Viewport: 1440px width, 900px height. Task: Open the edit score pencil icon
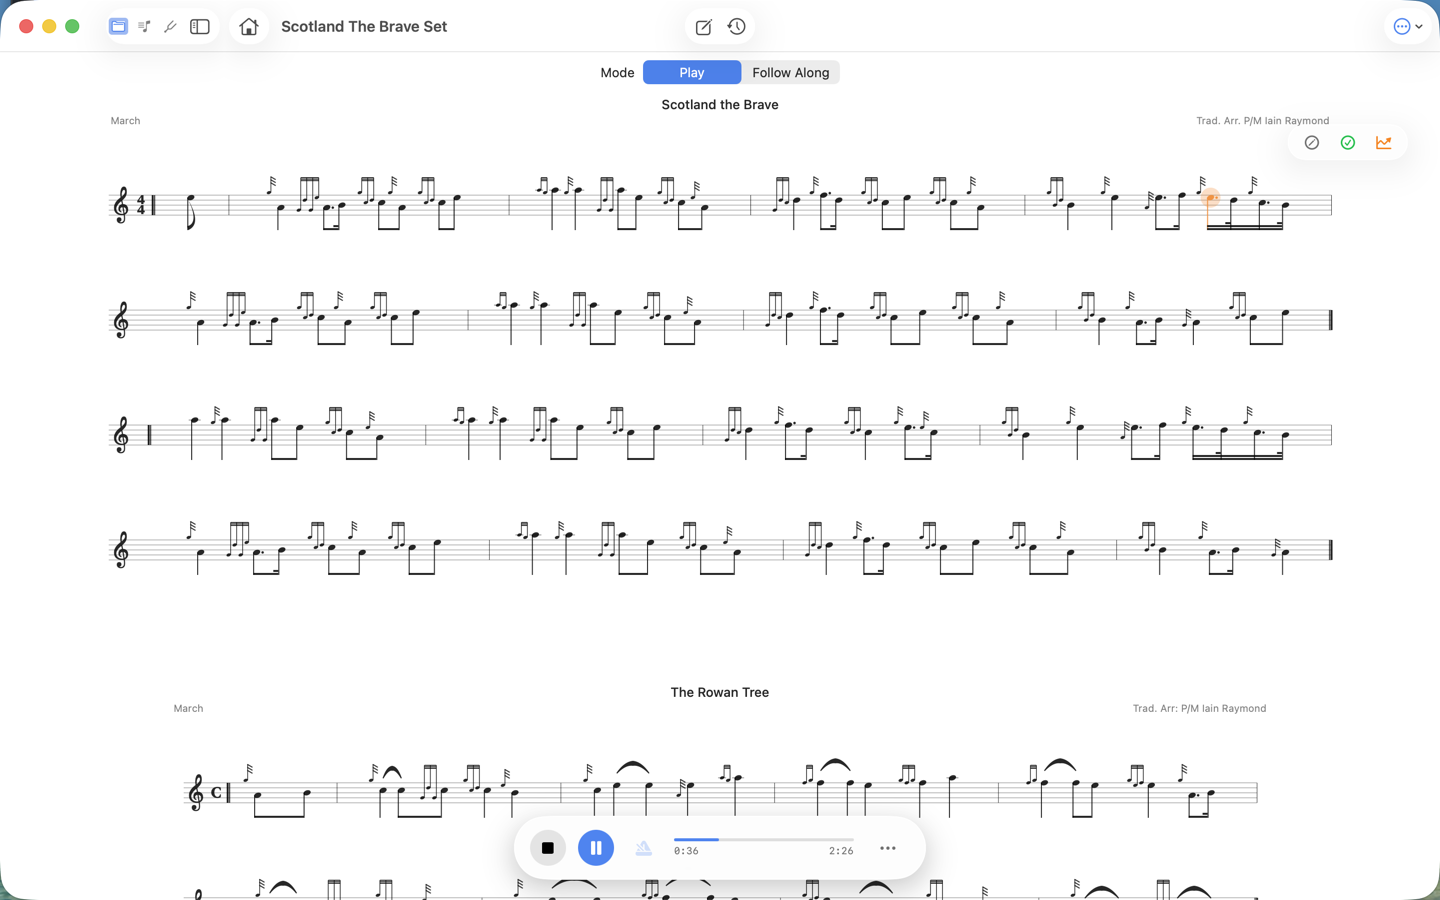coord(703,27)
